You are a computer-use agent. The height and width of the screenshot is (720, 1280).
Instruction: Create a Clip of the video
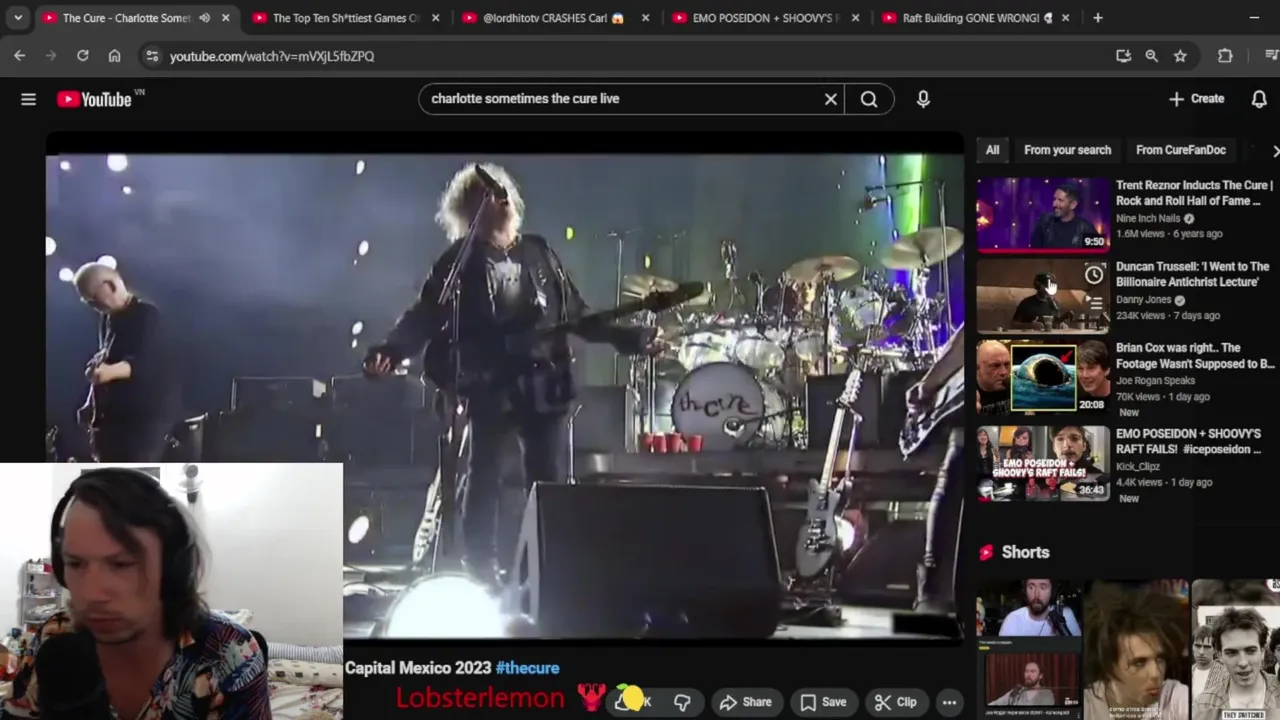click(895, 702)
